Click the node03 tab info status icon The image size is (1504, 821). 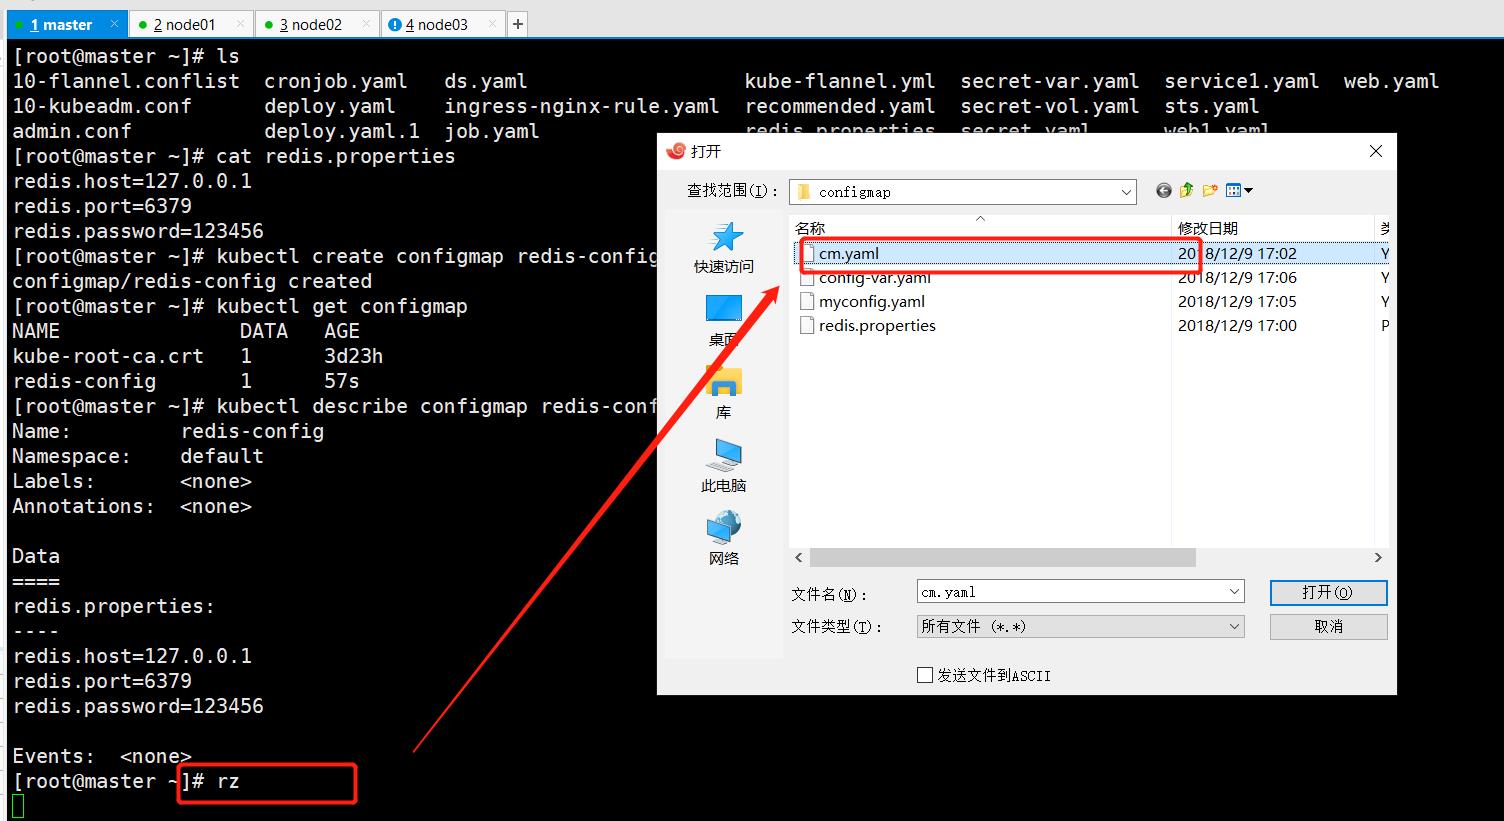tap(395, 24)
